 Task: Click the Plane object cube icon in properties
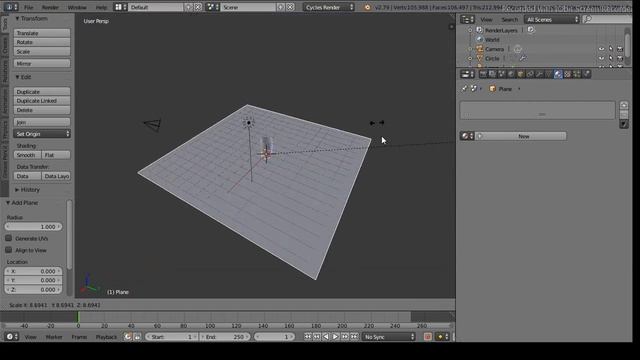[492, 89]
